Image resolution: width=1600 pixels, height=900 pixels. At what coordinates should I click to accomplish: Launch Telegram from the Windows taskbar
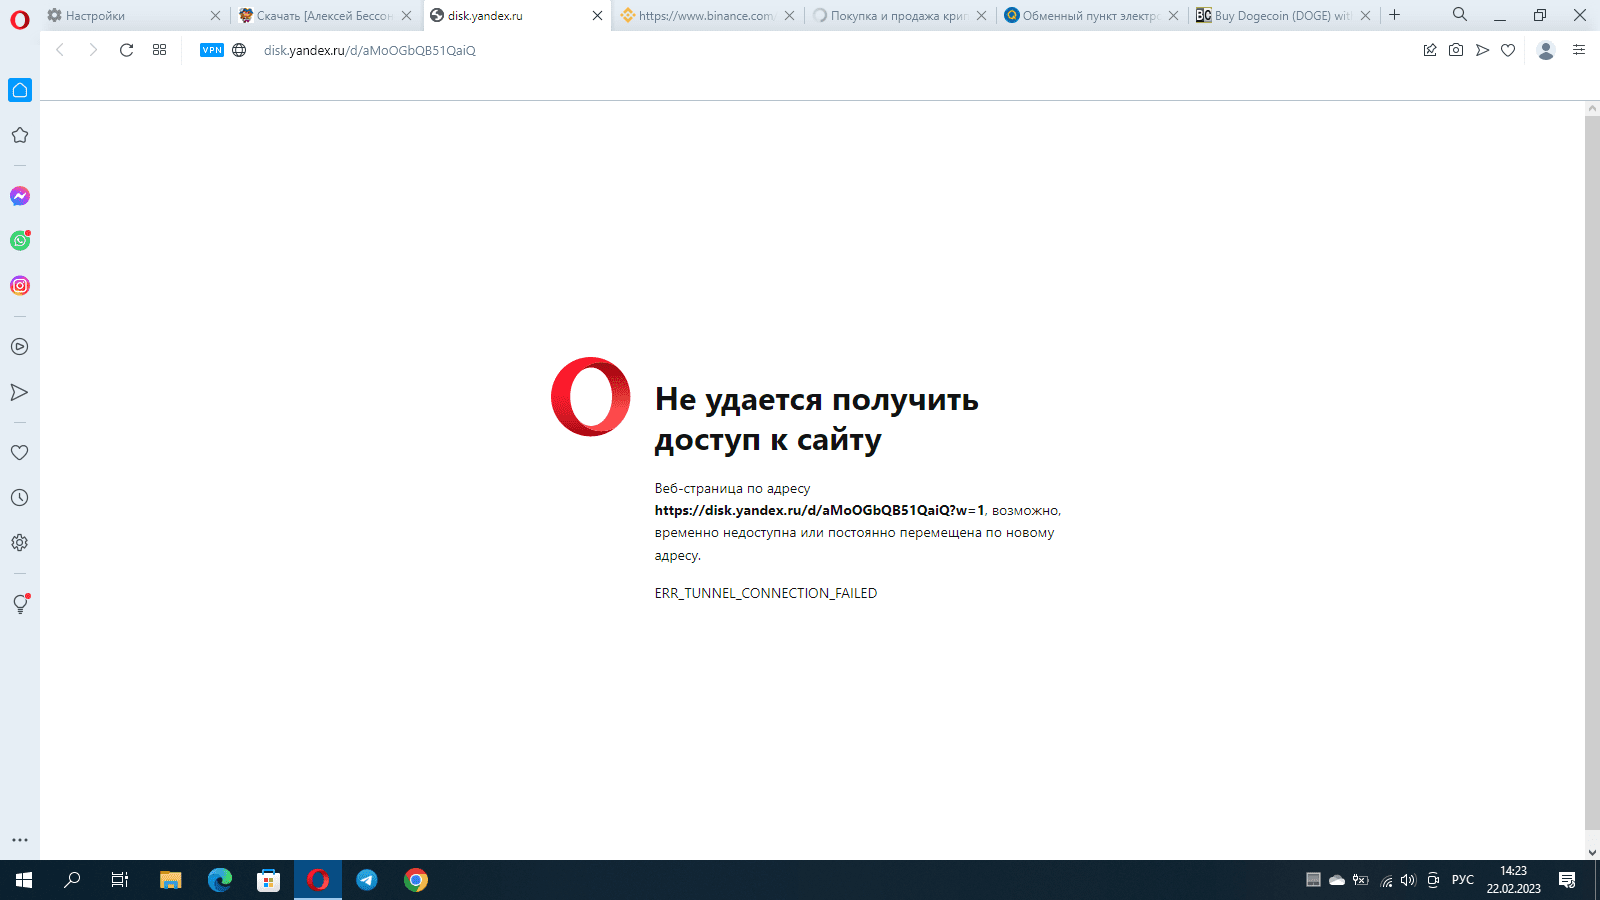pyautogui.click(x=367, y=880)
